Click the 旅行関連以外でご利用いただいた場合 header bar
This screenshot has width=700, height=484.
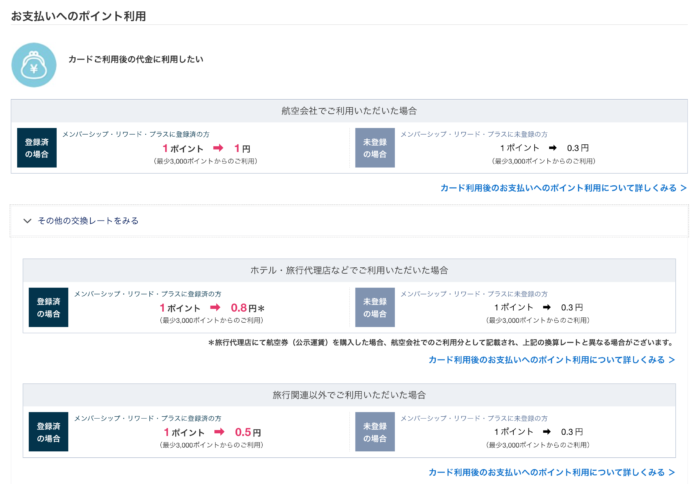tap(349, 395)
